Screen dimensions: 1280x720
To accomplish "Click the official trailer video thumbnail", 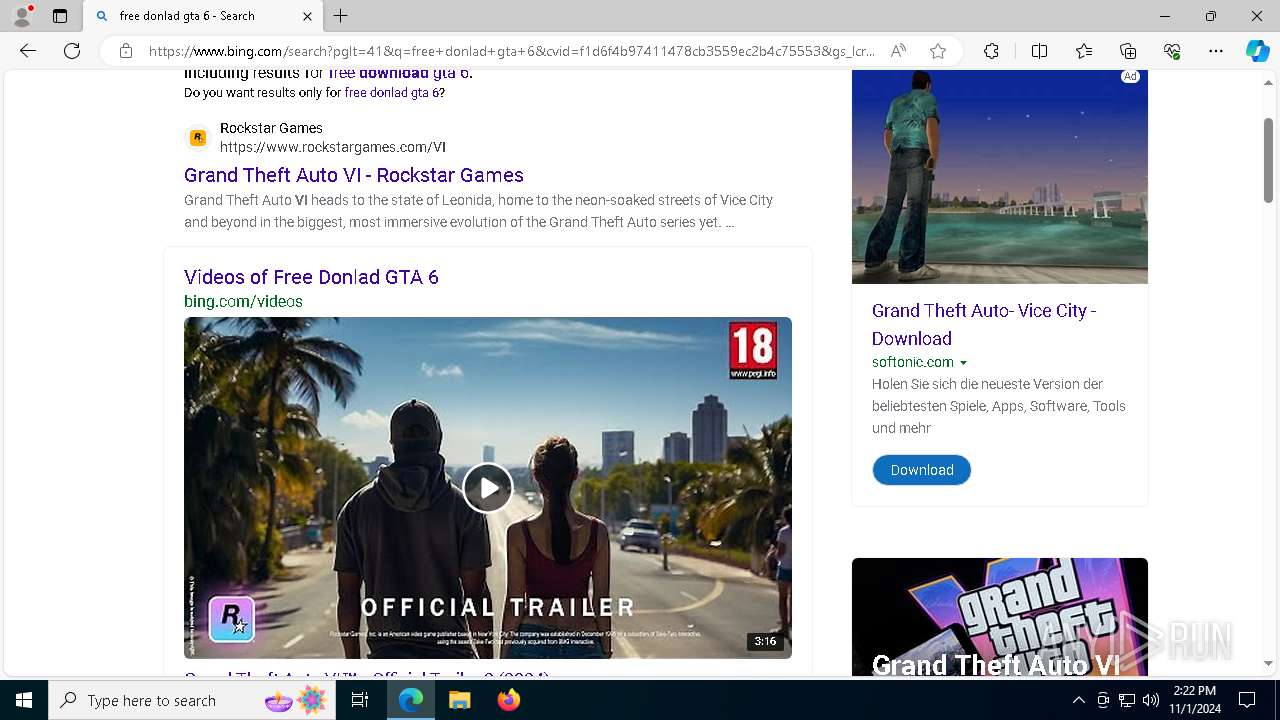I will [488, 488].
